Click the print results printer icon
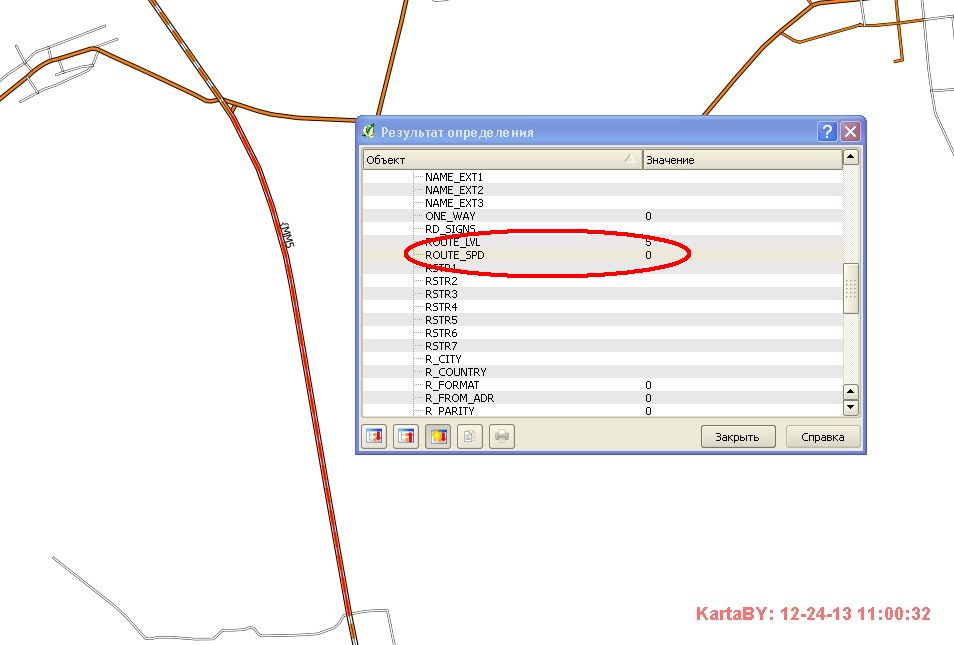 pyautogui.click(x=502, y=437)
